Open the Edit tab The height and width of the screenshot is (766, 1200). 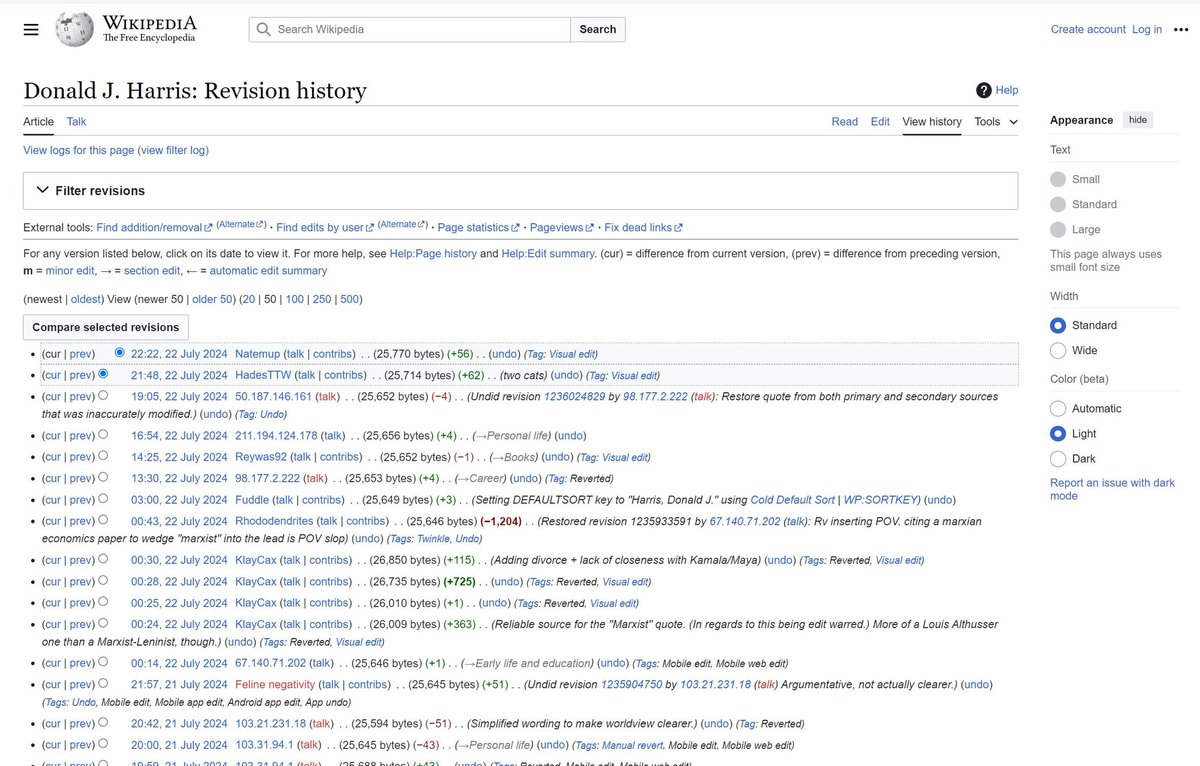pos(880,121)
